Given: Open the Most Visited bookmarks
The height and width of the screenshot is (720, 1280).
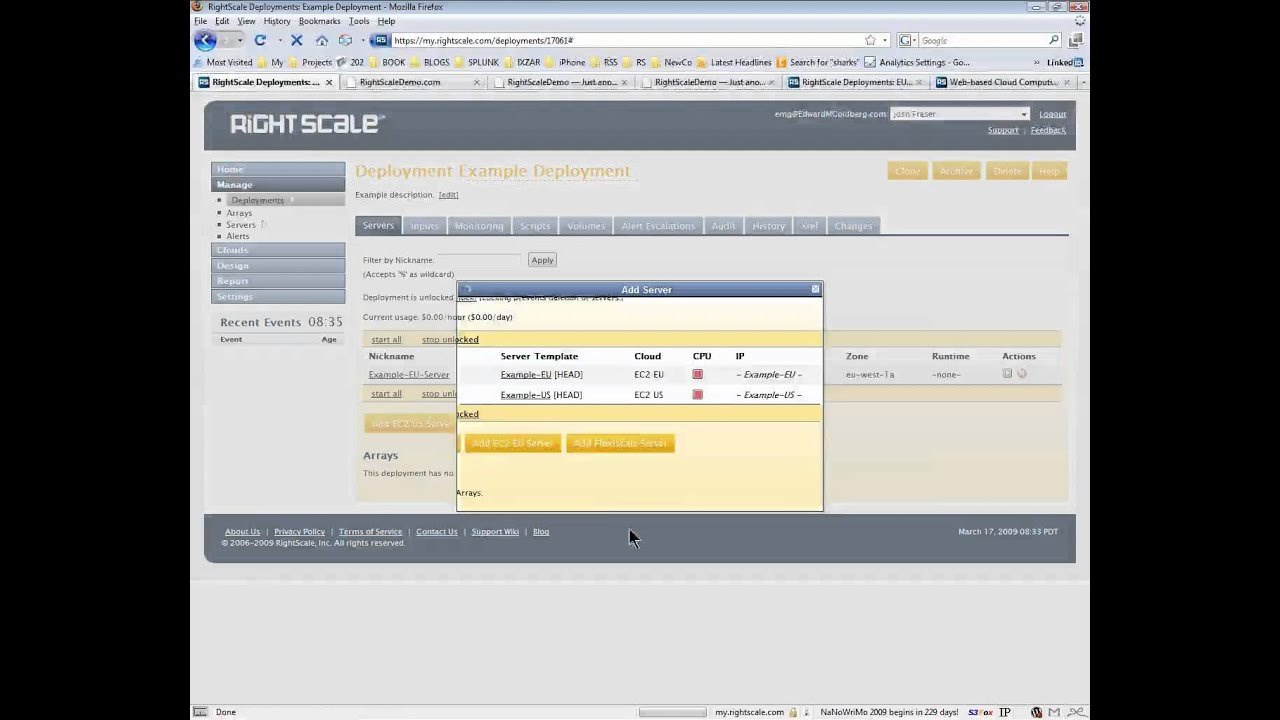Looking at the screenshot, I should click(223, 62).
